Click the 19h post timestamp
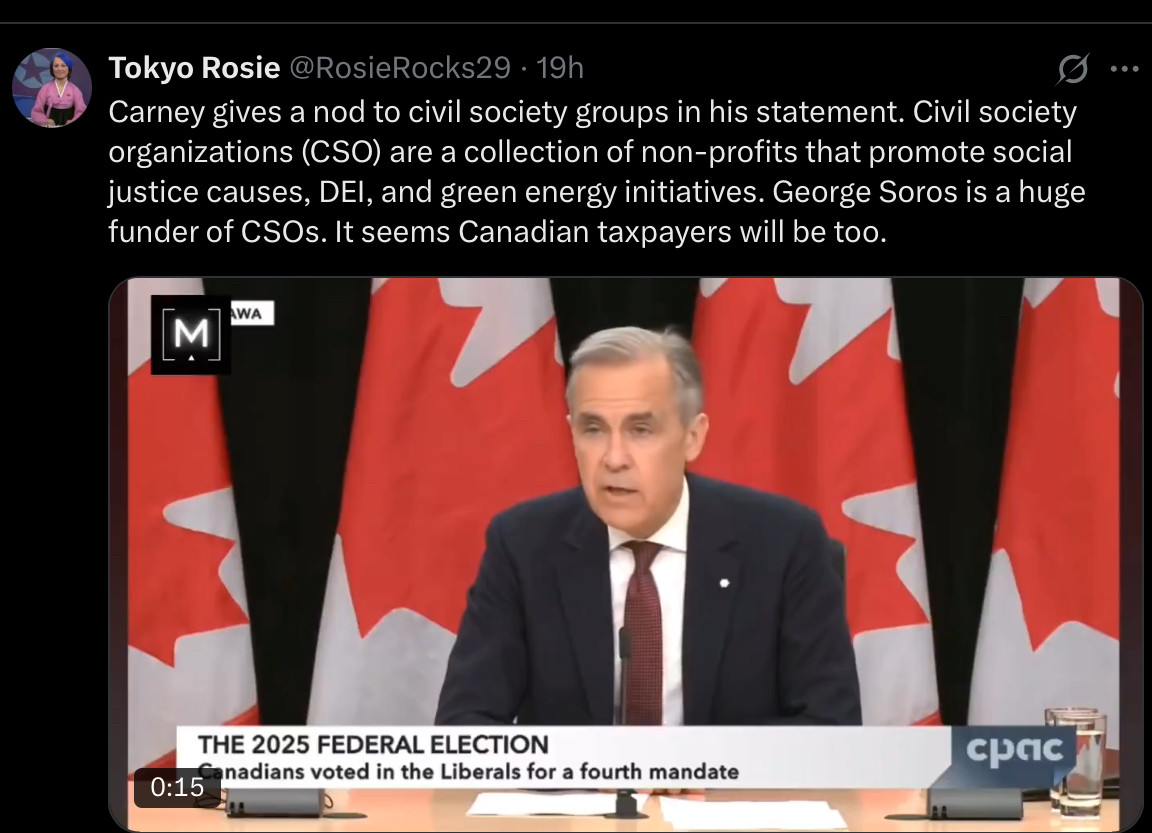 click(x=560, y=68)
